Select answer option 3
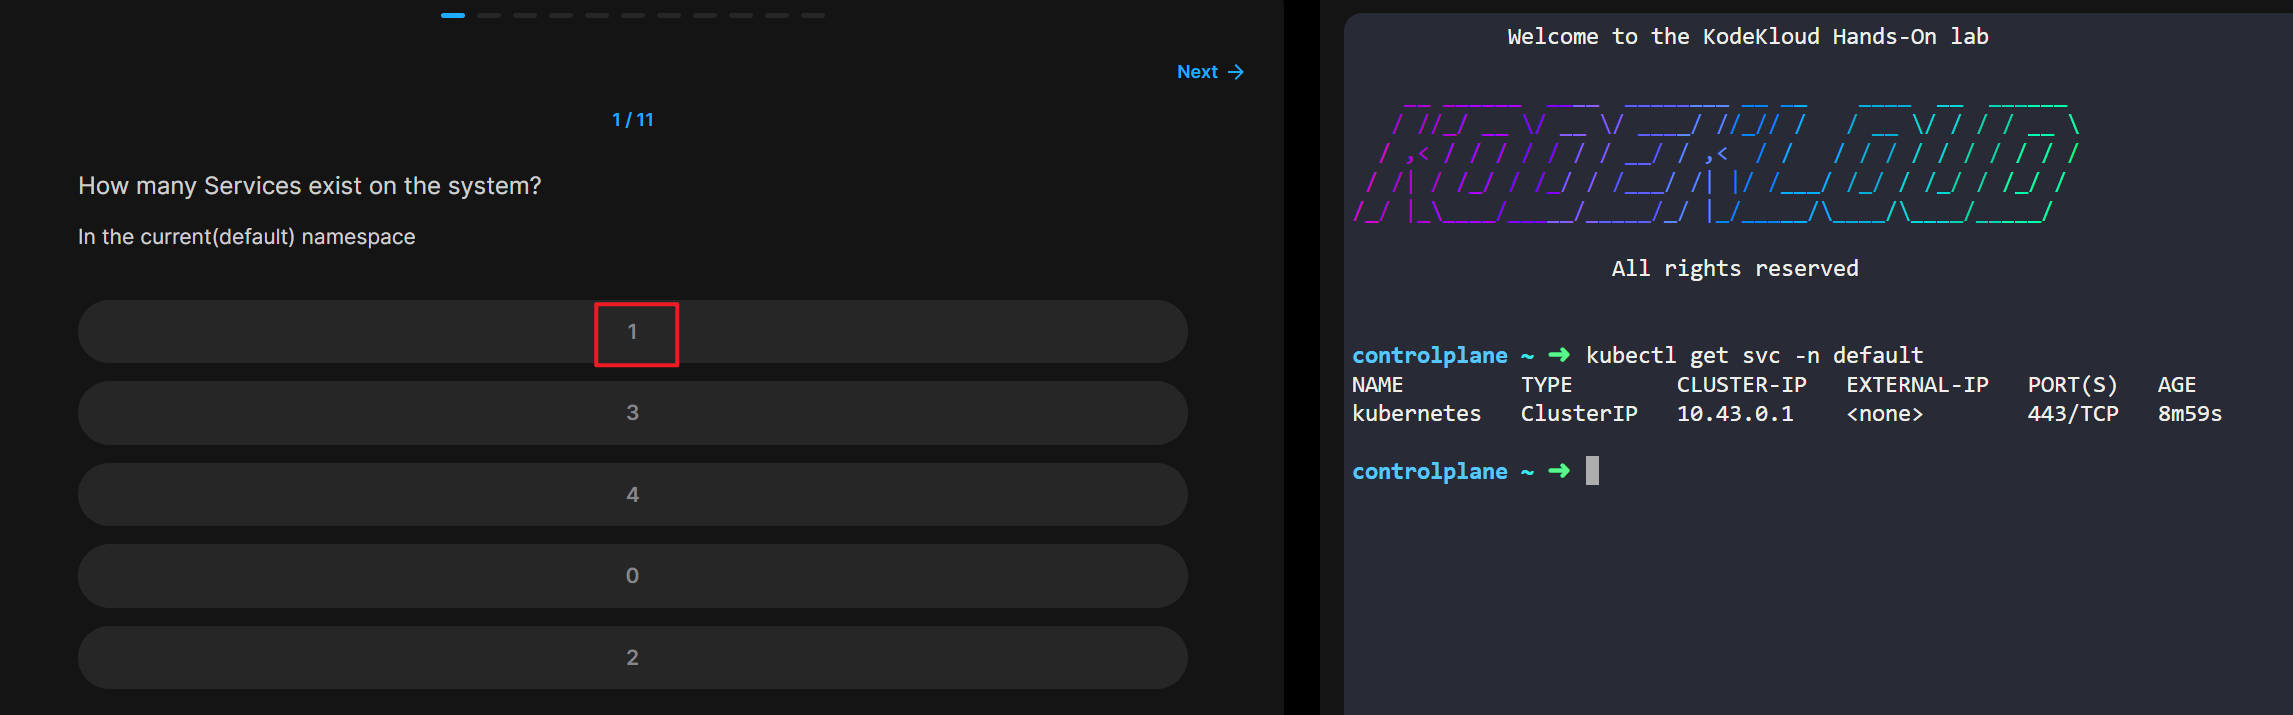The image size is (2293, 715). [633, 413]
